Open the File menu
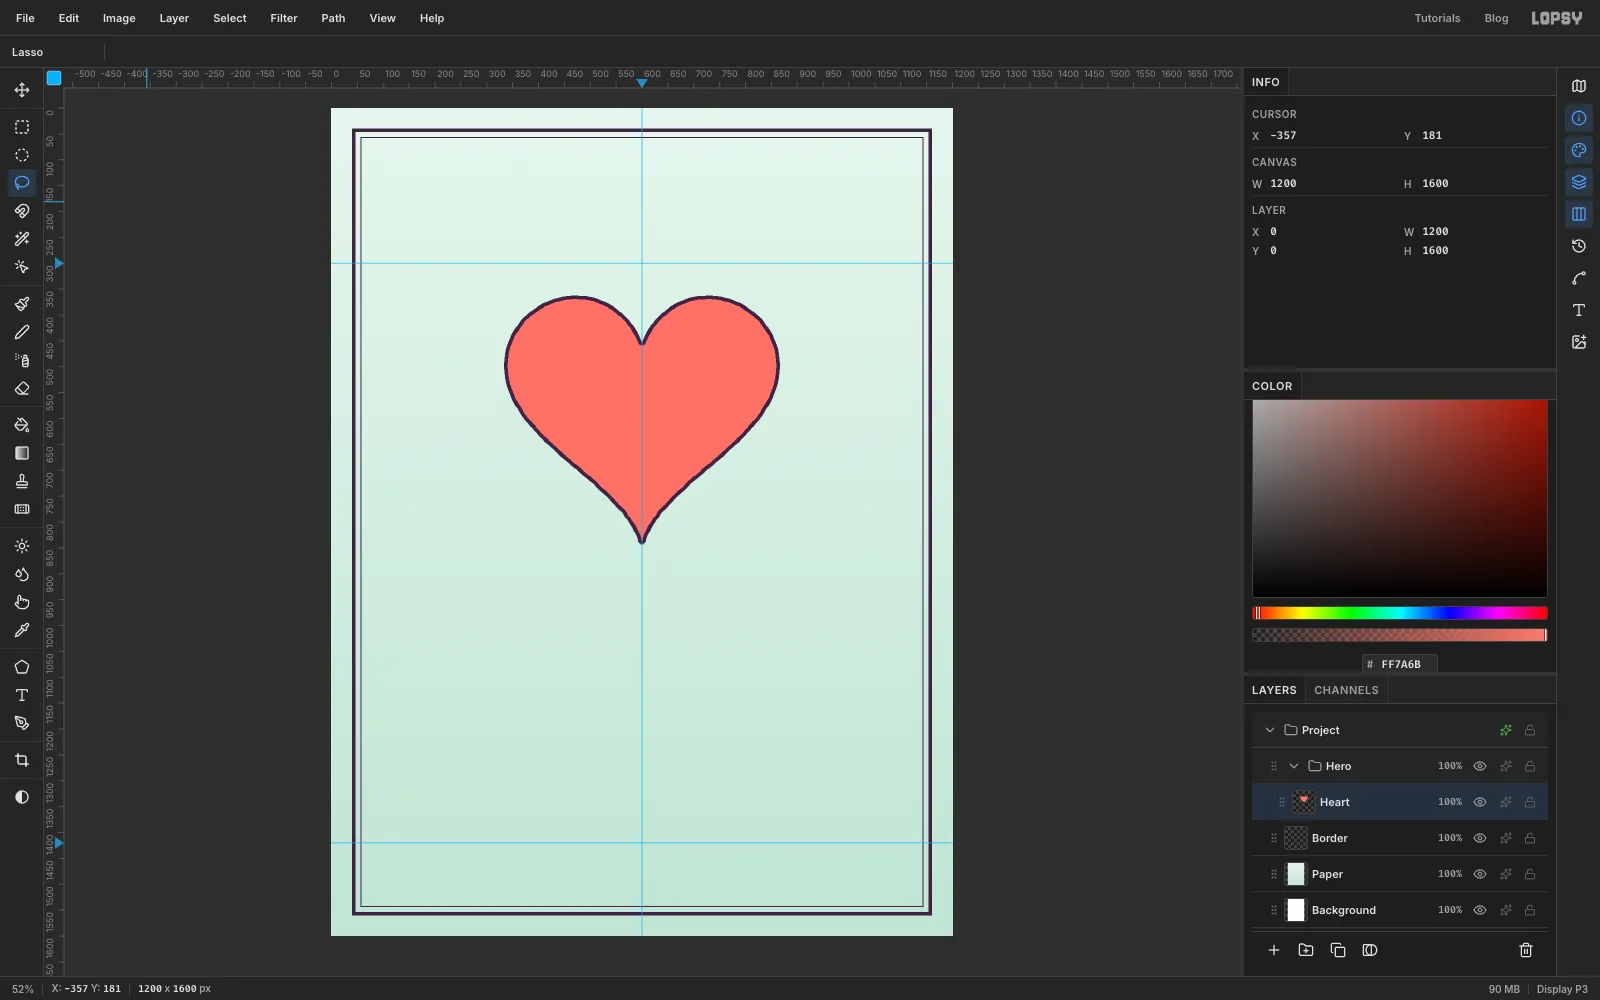The width and height of the screenshot is (1600, 1000). click(x=25, y=18)
